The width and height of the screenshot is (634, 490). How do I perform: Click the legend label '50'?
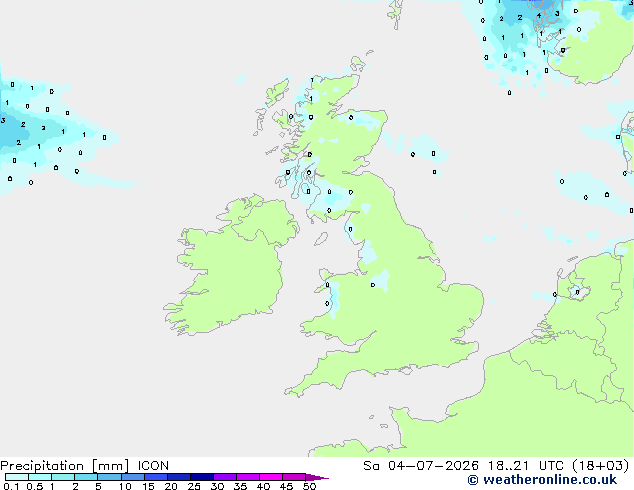(x=309, y=486)
